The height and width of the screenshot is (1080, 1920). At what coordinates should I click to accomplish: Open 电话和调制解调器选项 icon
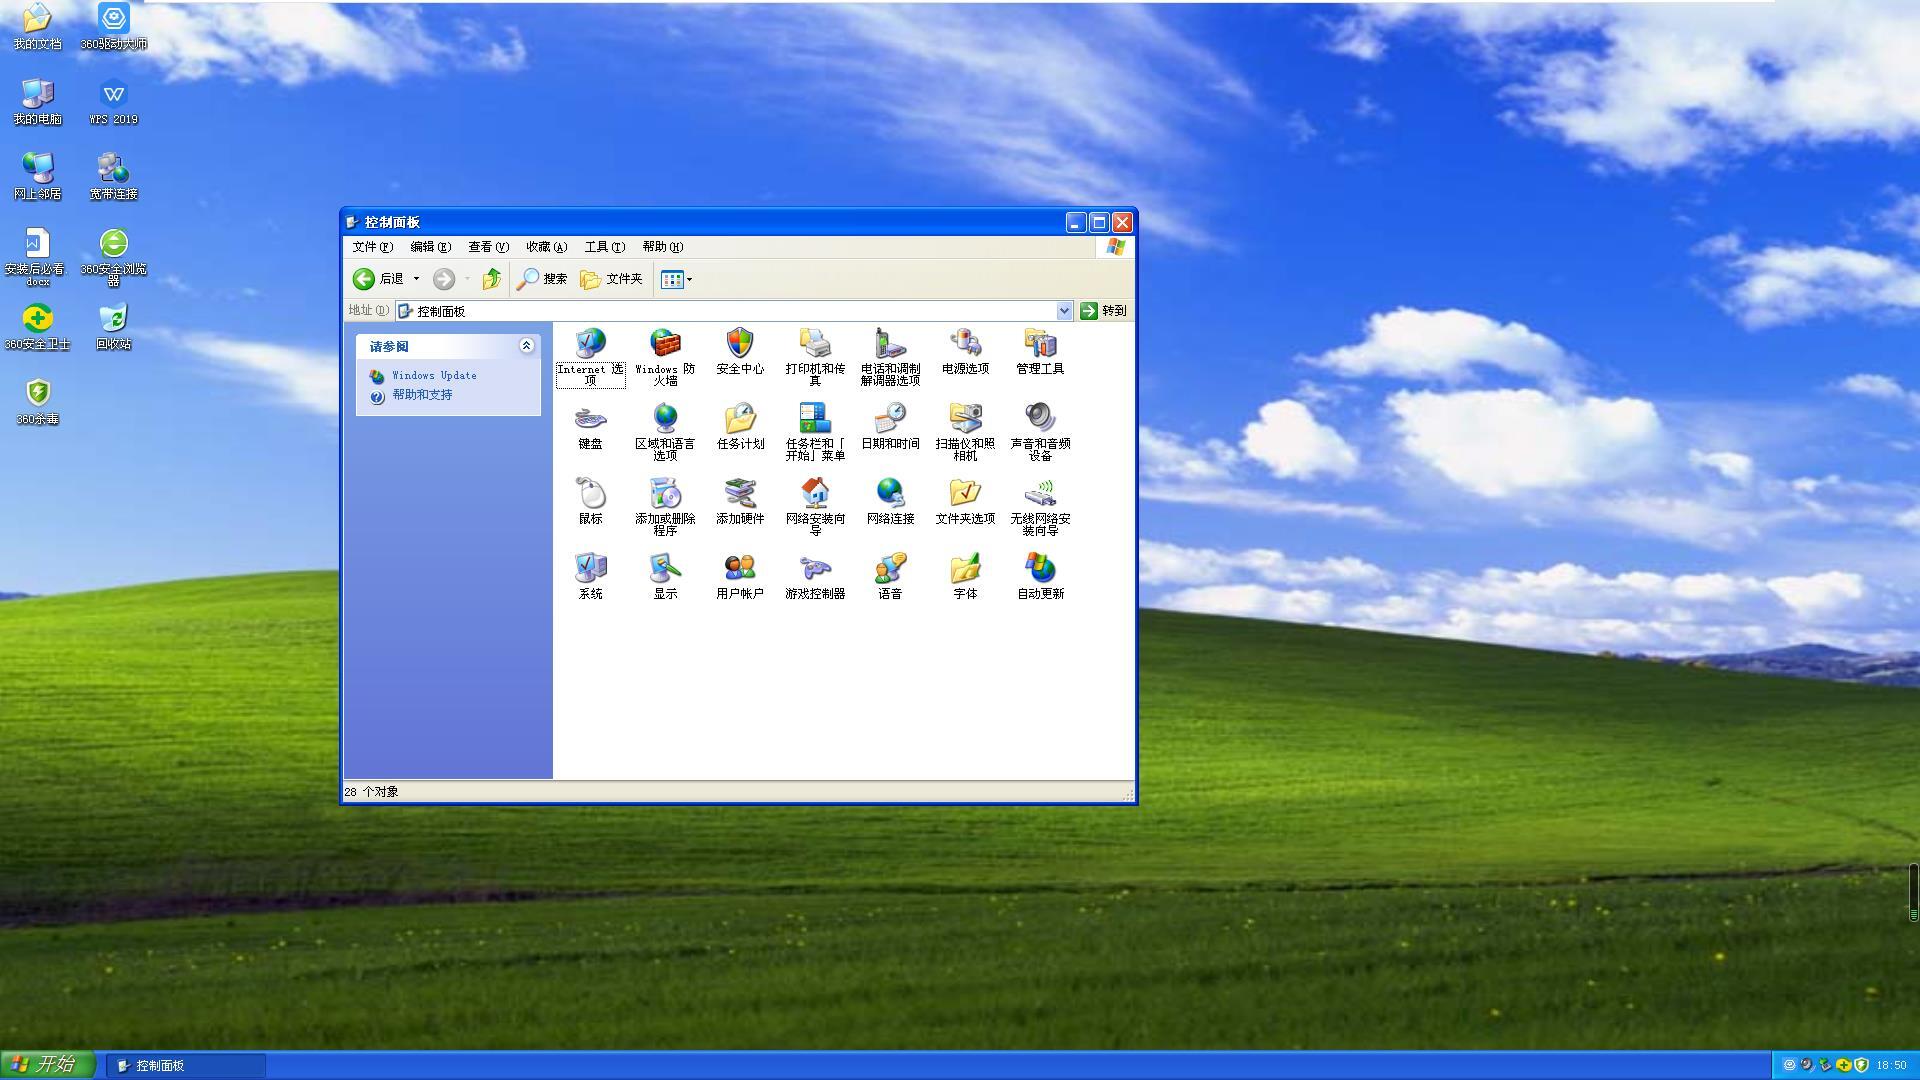(890, 357)
